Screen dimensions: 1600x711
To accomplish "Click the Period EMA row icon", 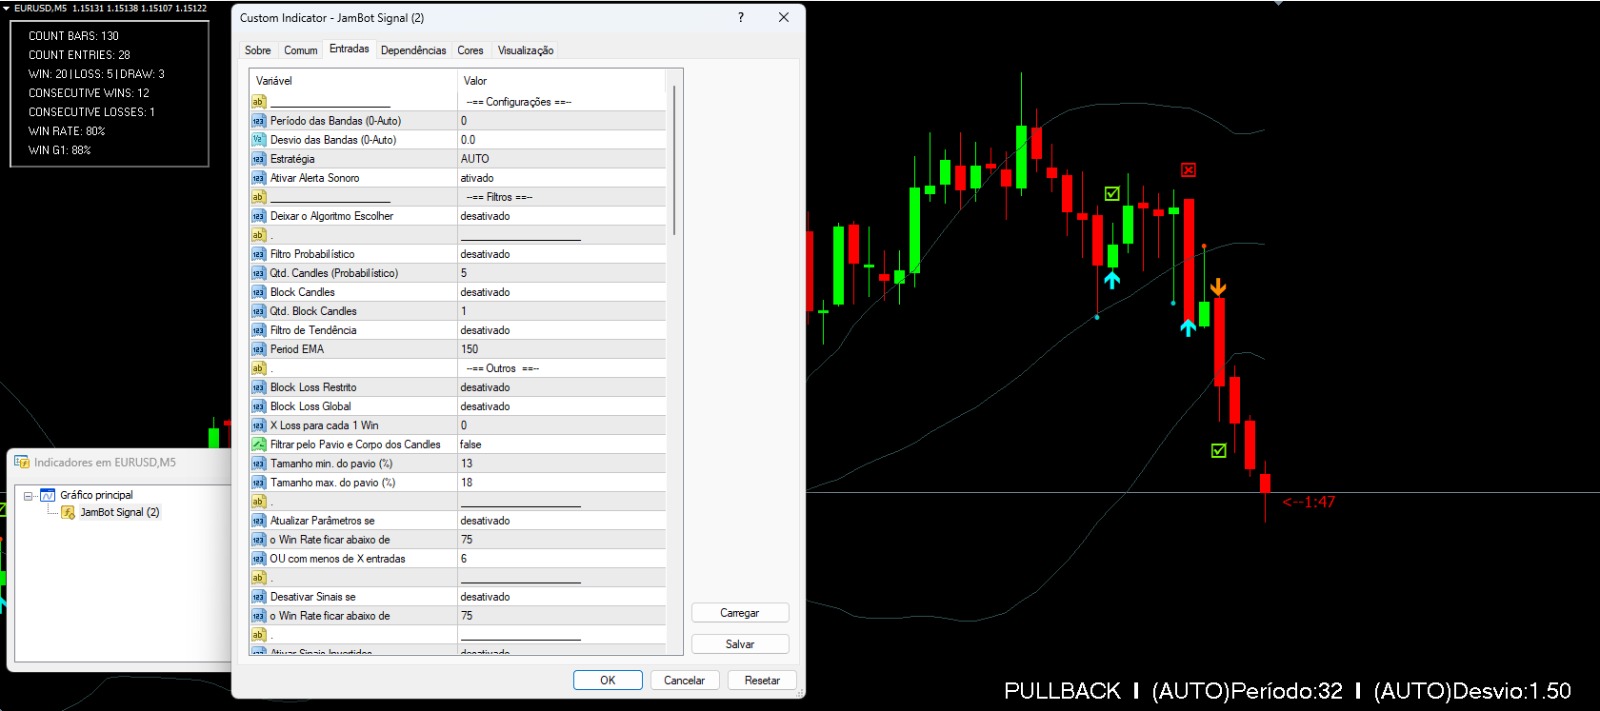I will (x=258, y=349).
